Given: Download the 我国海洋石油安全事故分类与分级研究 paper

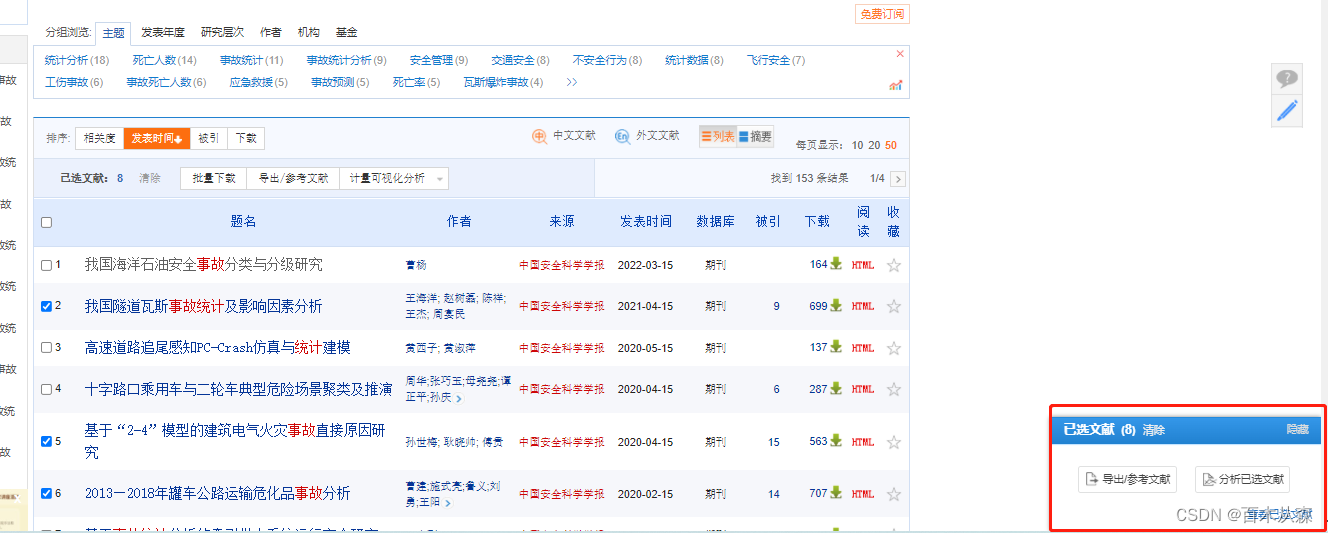Looking at the screenshot, I should pos(836,265).
